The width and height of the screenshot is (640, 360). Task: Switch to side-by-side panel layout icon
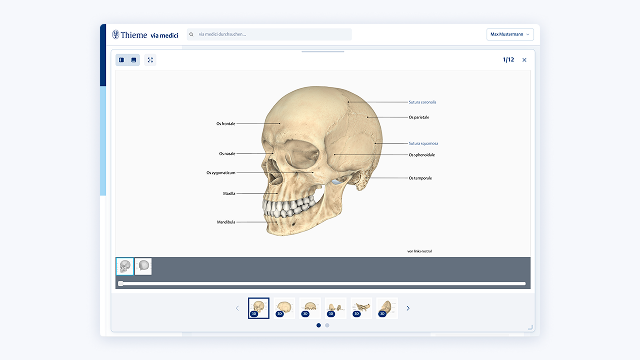tap(122, 60)
